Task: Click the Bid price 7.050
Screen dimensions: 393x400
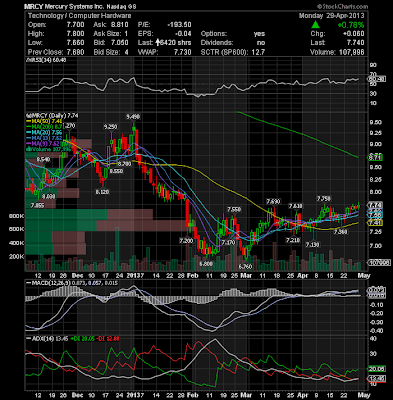Action: coord(119,43)
